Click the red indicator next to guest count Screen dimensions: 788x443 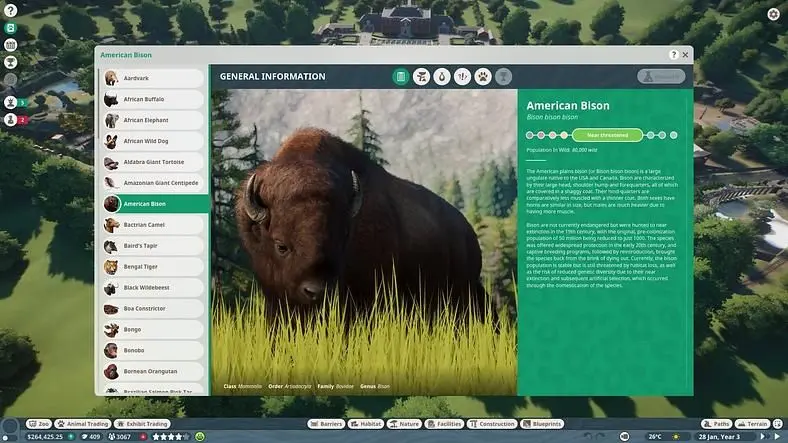(143, 437)
